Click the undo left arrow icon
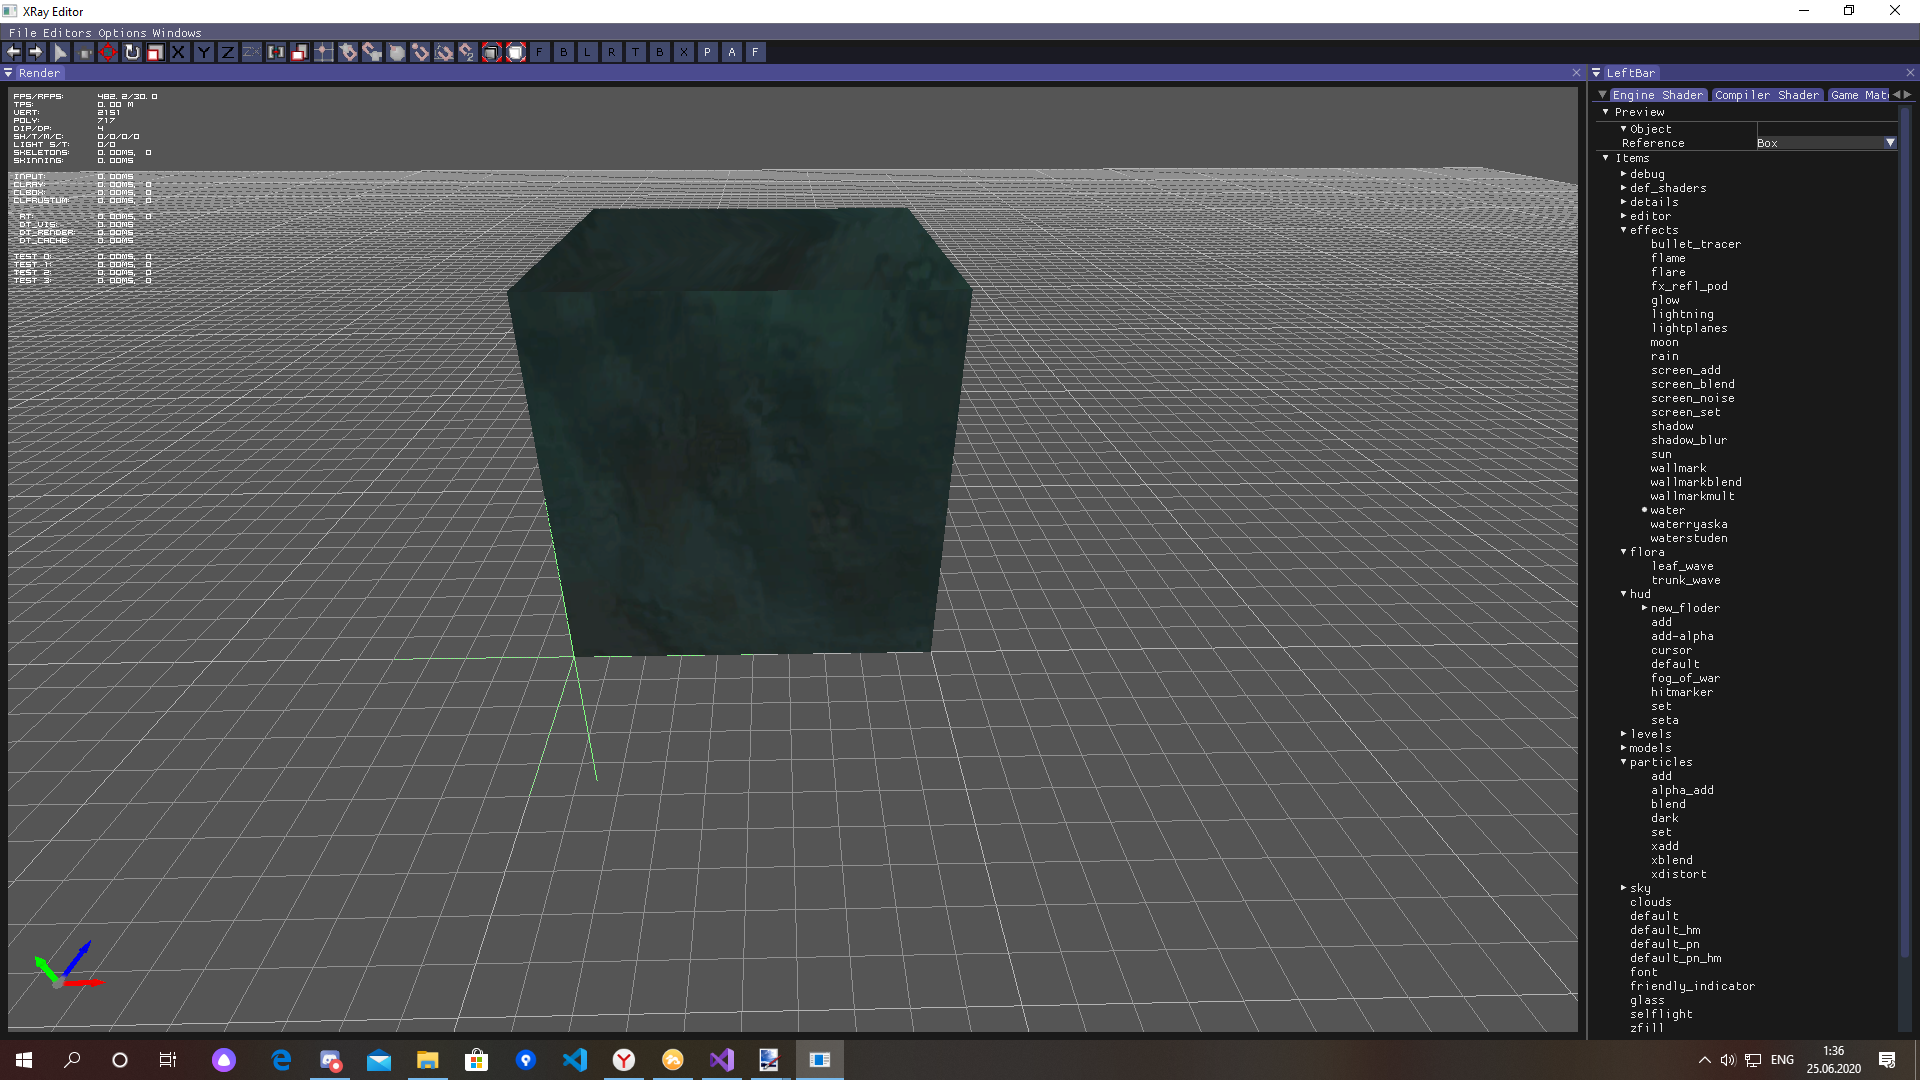The width and height of the screenshot is (1920, 1080). click(13, 52)
